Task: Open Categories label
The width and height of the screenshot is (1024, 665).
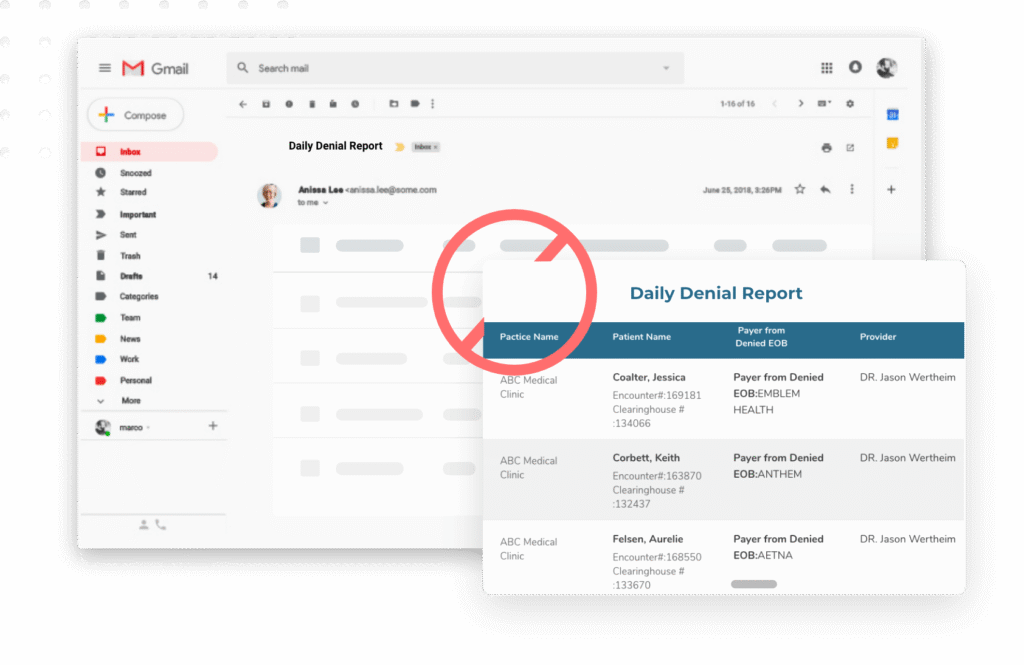Action: point(138,296)
